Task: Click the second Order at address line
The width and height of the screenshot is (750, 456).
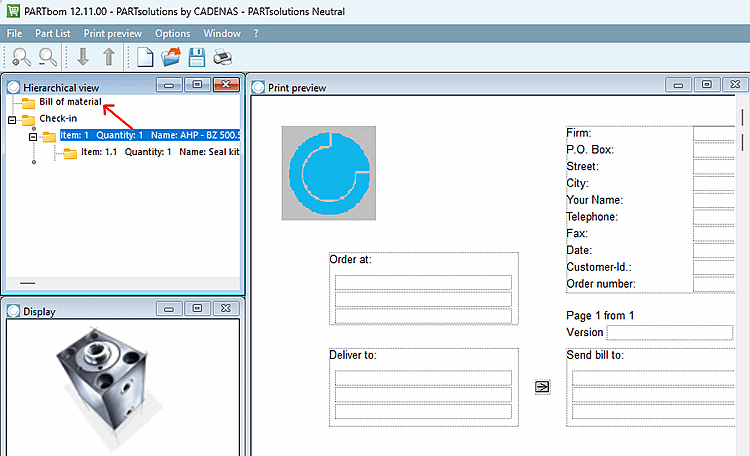Action: (423, 299)
